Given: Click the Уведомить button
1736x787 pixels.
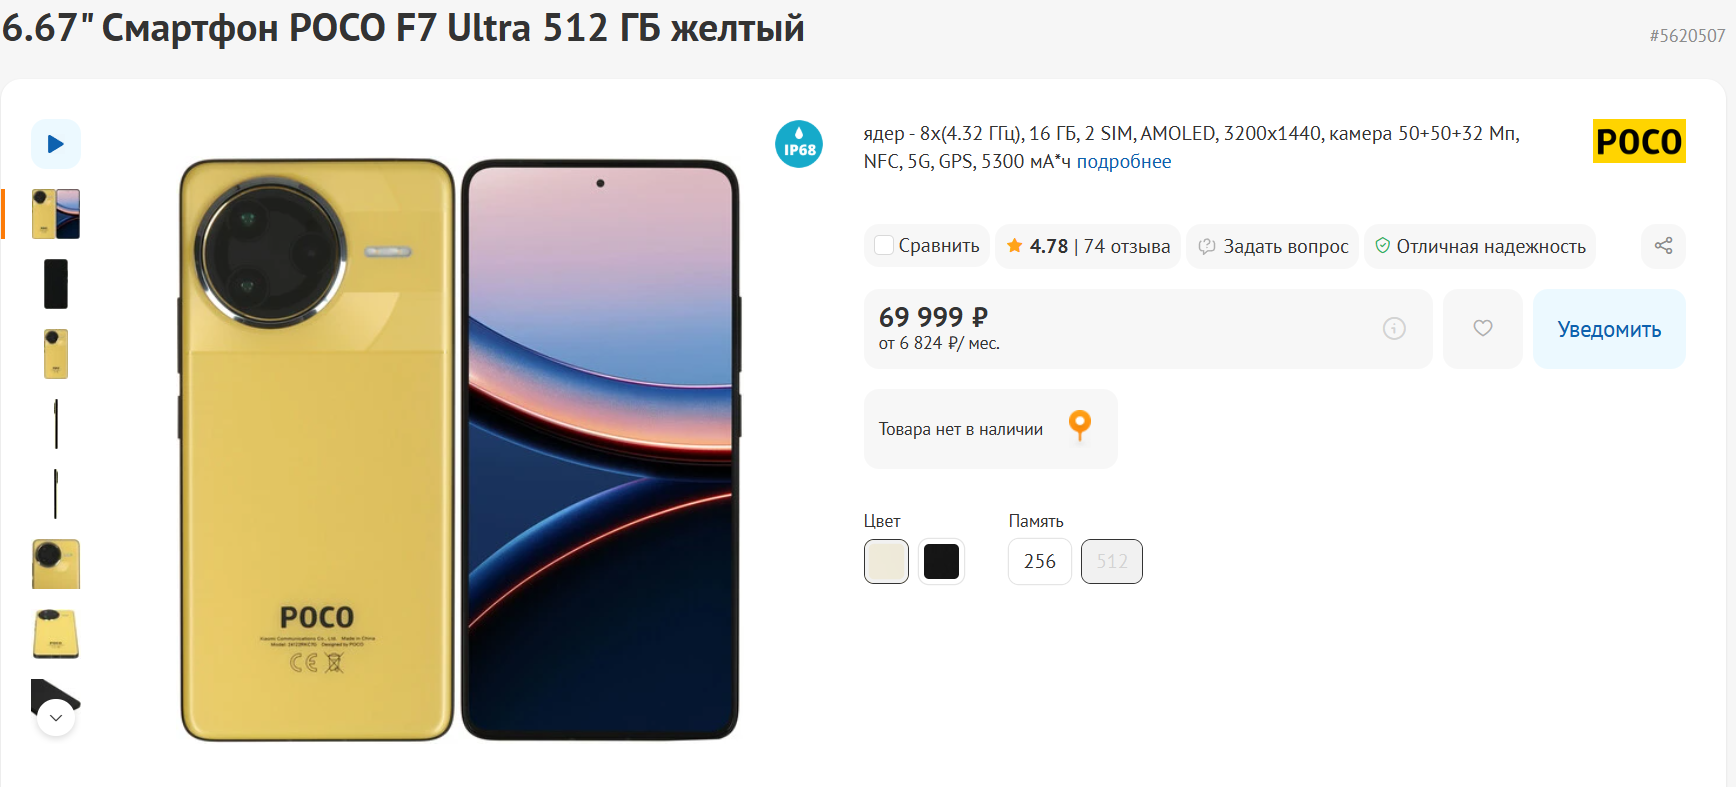Looking at the screenshot, I should [x=1609, y=329].
